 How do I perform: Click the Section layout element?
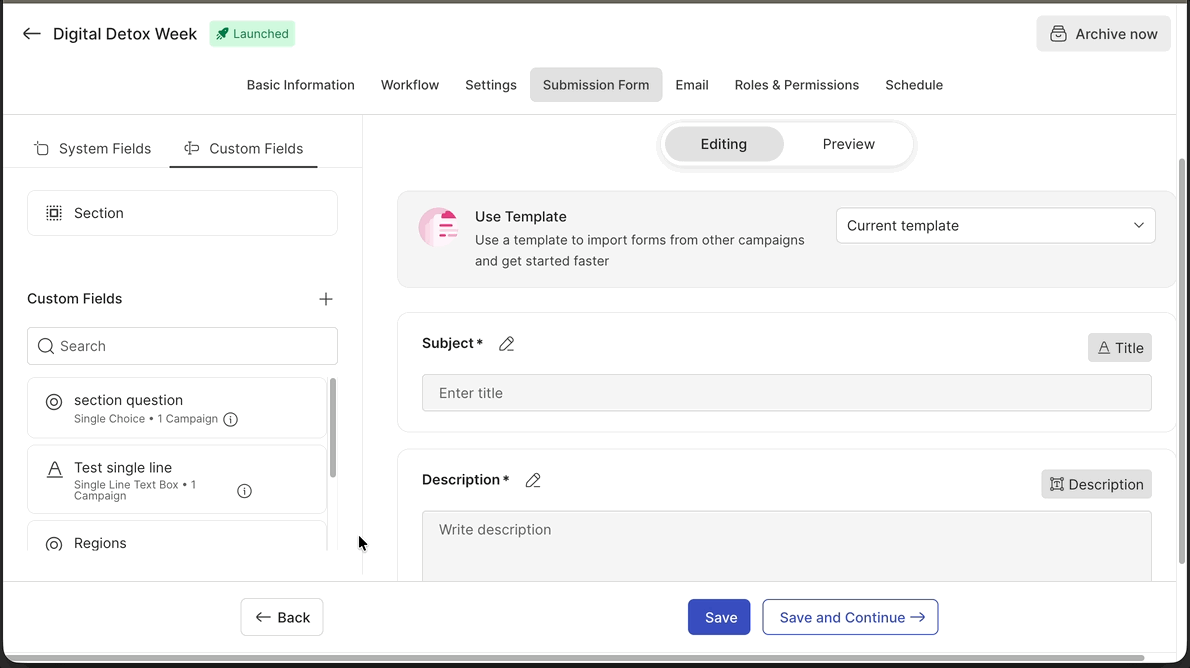(182, 213)
